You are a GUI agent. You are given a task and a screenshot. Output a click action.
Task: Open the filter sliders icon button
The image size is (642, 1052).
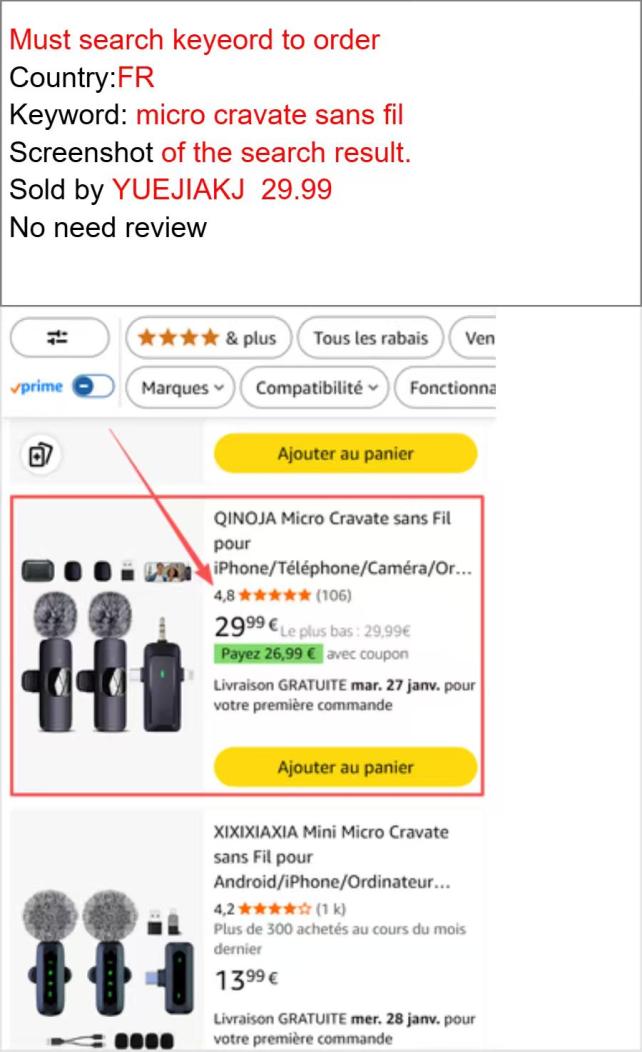click(x=59, y=337)
